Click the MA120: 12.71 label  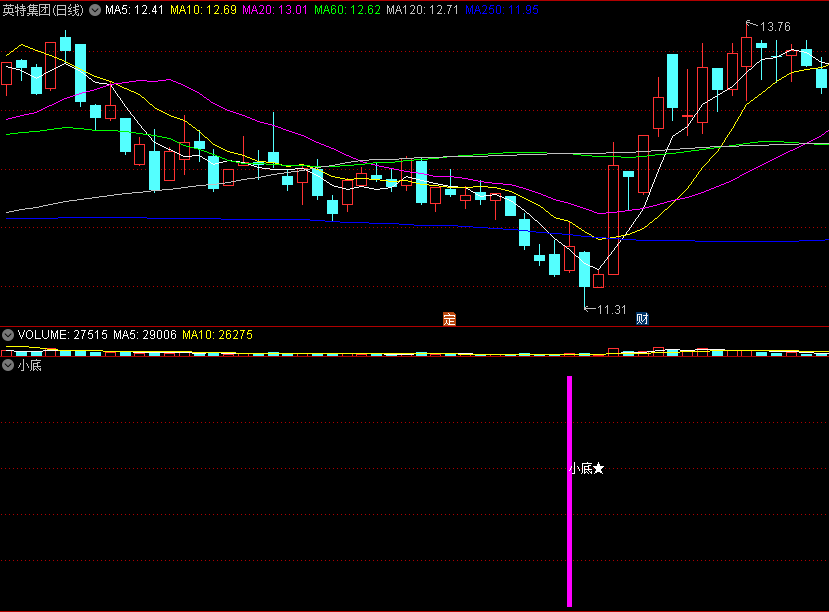tap(422, 10)
